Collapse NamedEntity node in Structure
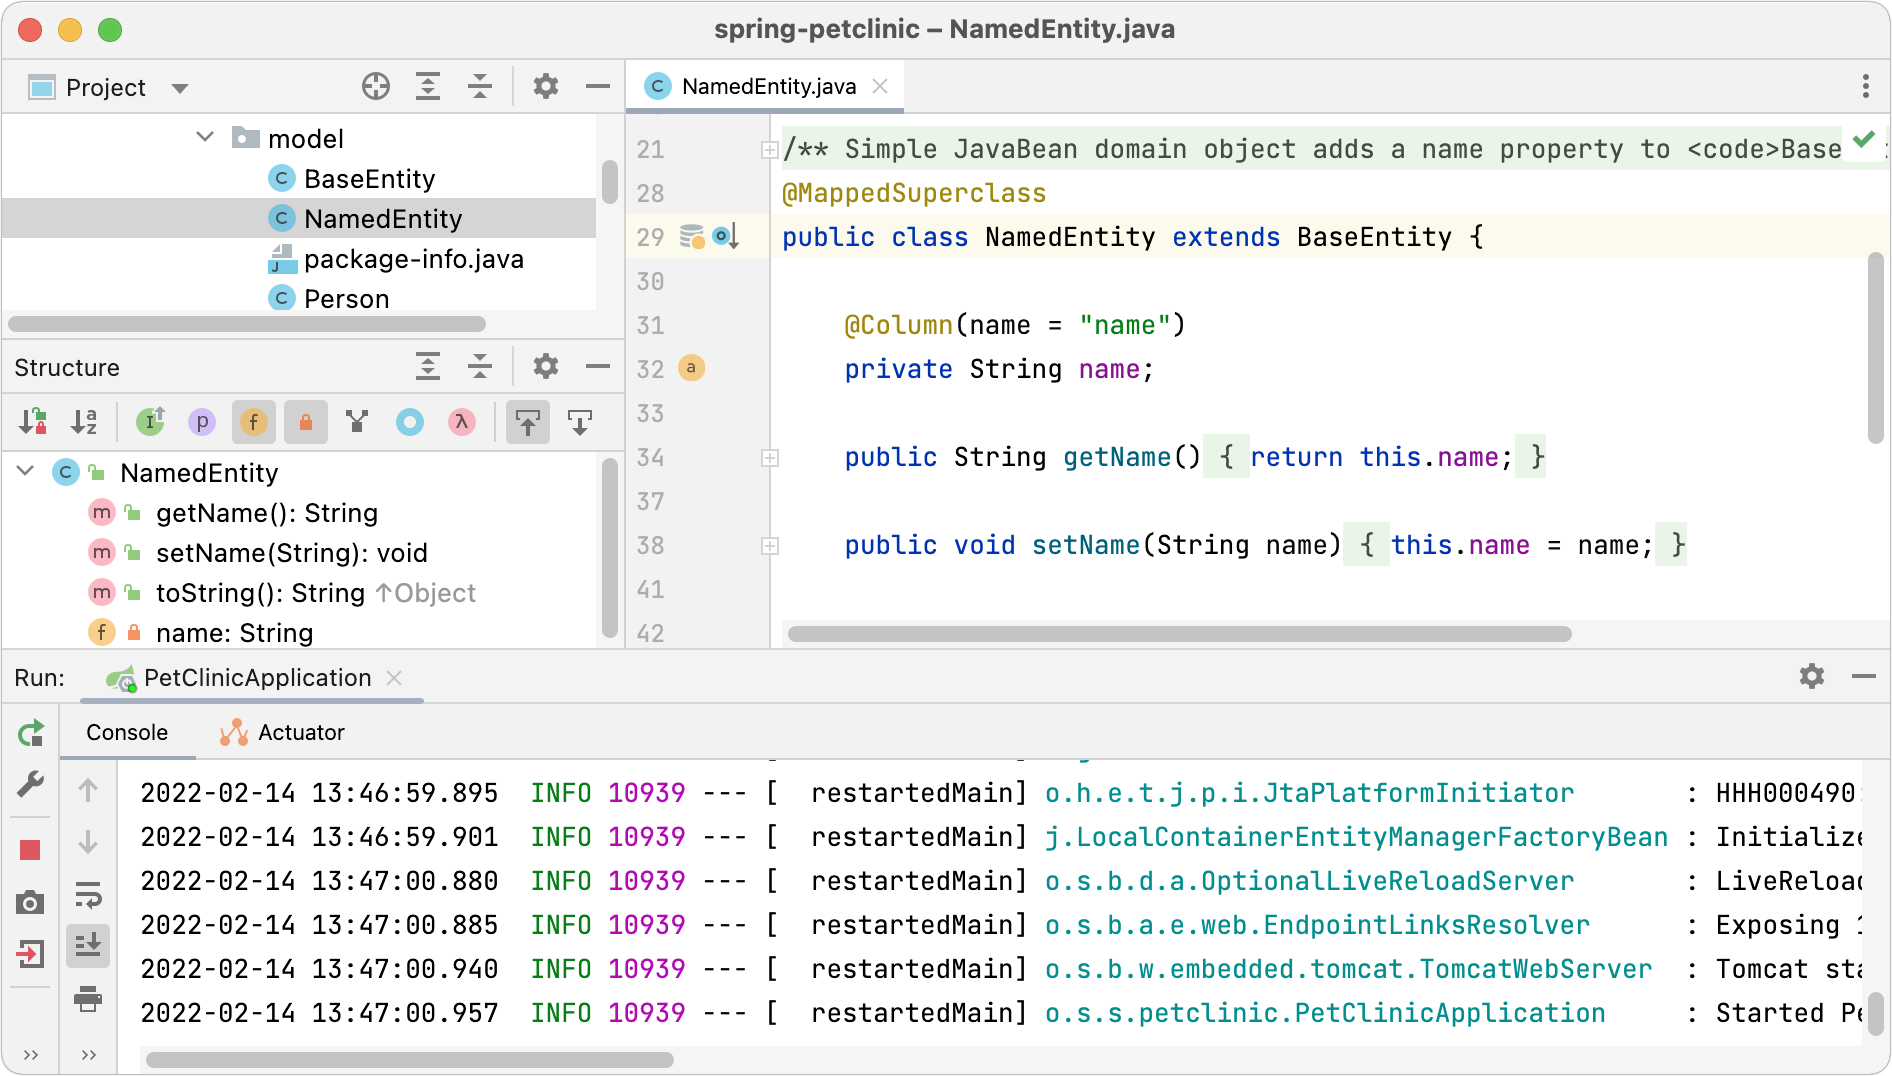This screenshot has width=1892, height=1076. click(x=26, y=471)
